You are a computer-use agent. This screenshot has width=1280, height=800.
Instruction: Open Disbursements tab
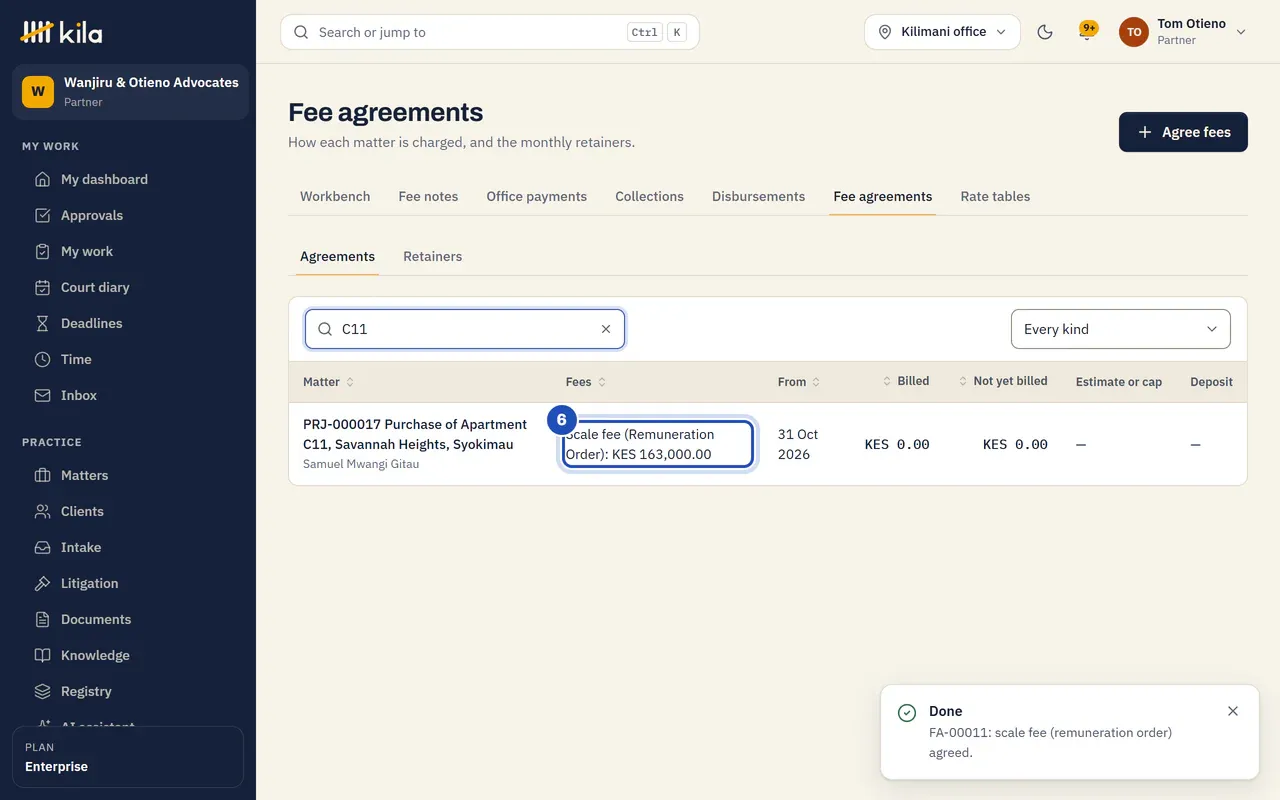click(758, 196)
